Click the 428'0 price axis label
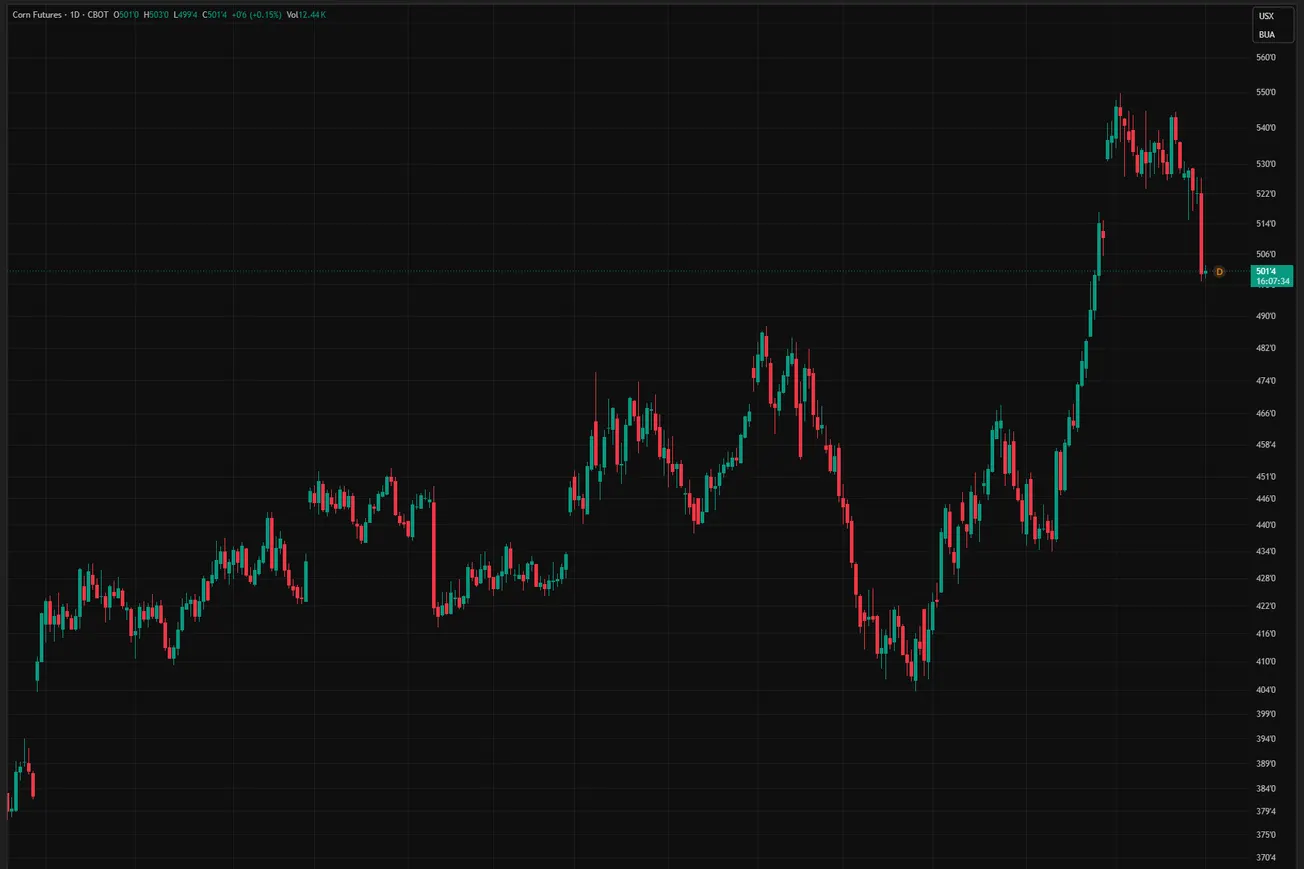The height and width of the screenshot is (869, 1304). pos(1266,579)
